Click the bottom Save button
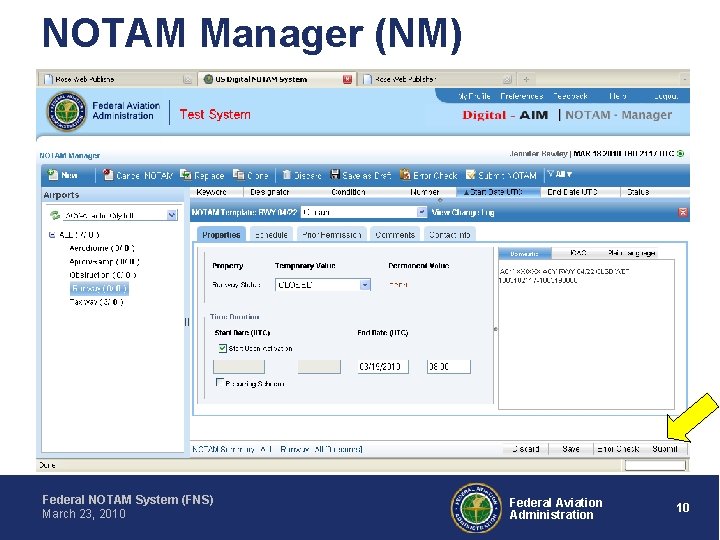Image resolution: width=720 pixels, height=540 pixels. 570,449
